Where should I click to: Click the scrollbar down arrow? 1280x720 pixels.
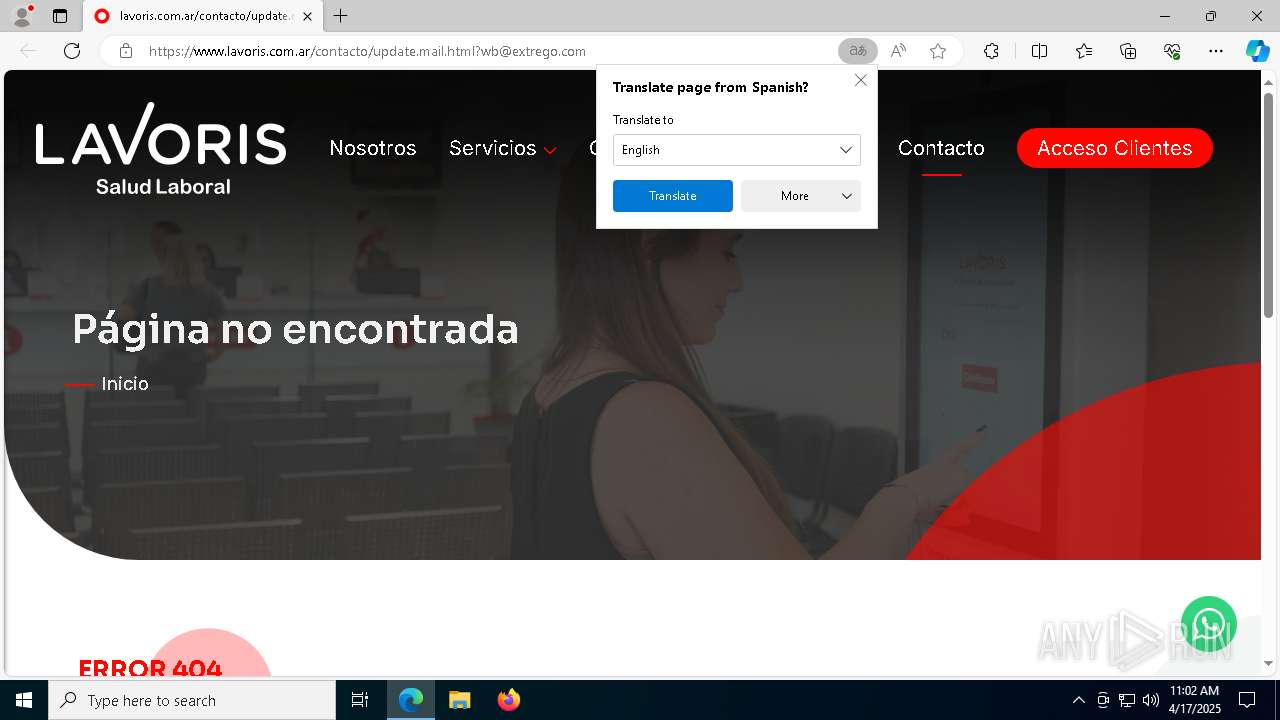point(1268,663)
